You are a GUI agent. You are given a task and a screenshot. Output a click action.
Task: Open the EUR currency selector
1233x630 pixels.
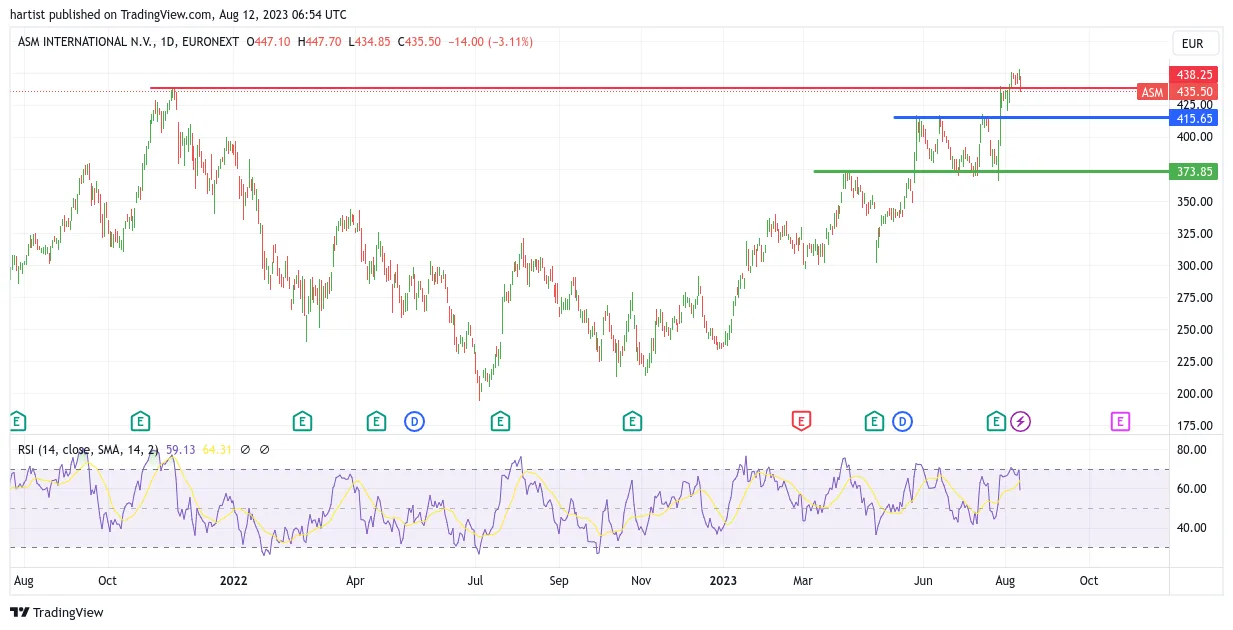(x=1192, y=44)
